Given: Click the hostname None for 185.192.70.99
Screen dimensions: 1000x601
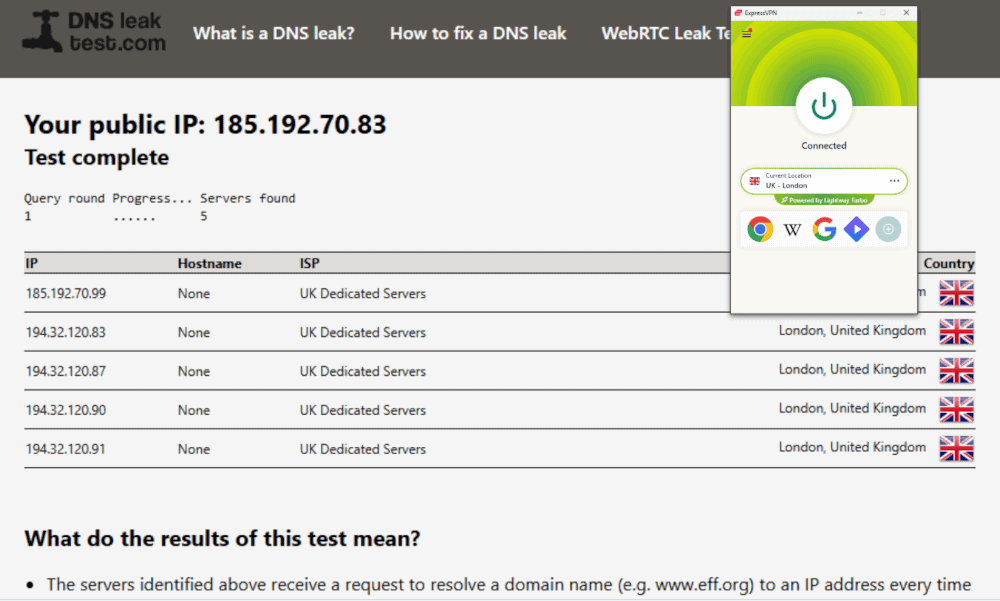Looking at the screenshot, I should (x=194, y=293).
